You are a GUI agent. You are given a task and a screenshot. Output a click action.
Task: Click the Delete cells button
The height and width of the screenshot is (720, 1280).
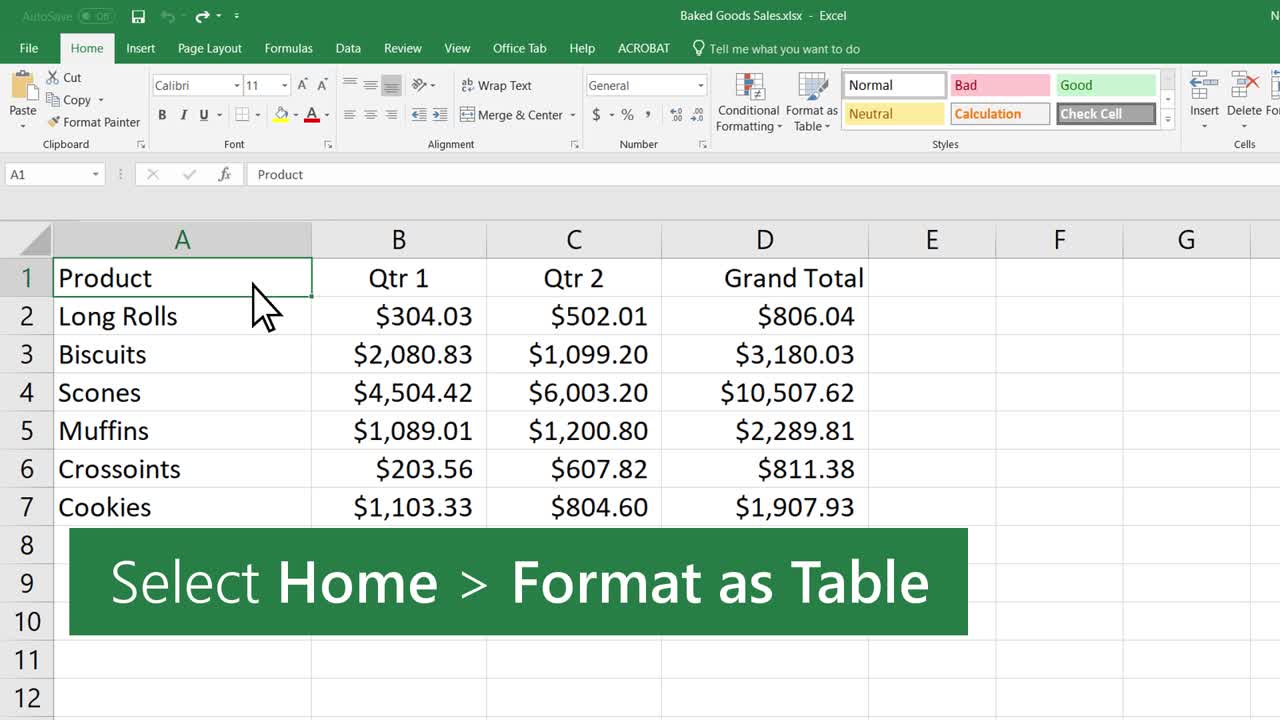coord(1244,100)
